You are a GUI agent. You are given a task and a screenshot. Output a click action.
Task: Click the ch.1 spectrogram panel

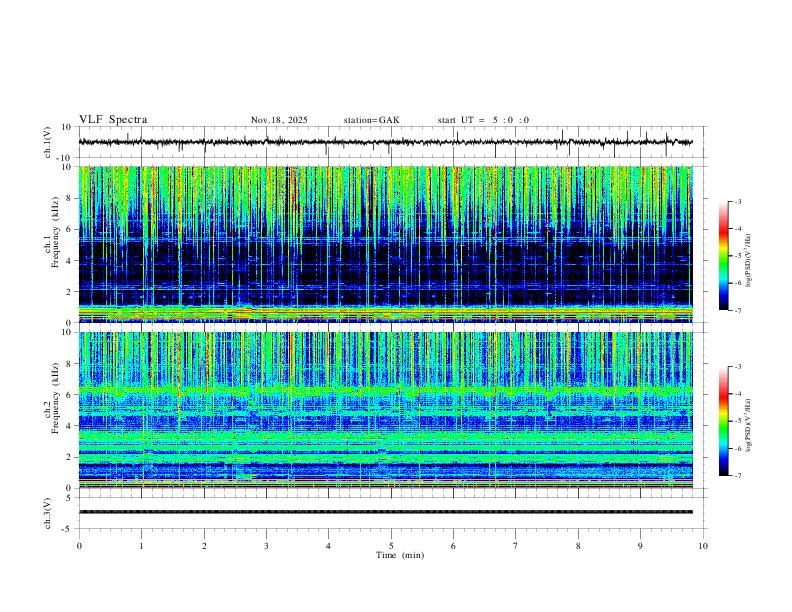[385, 244]
